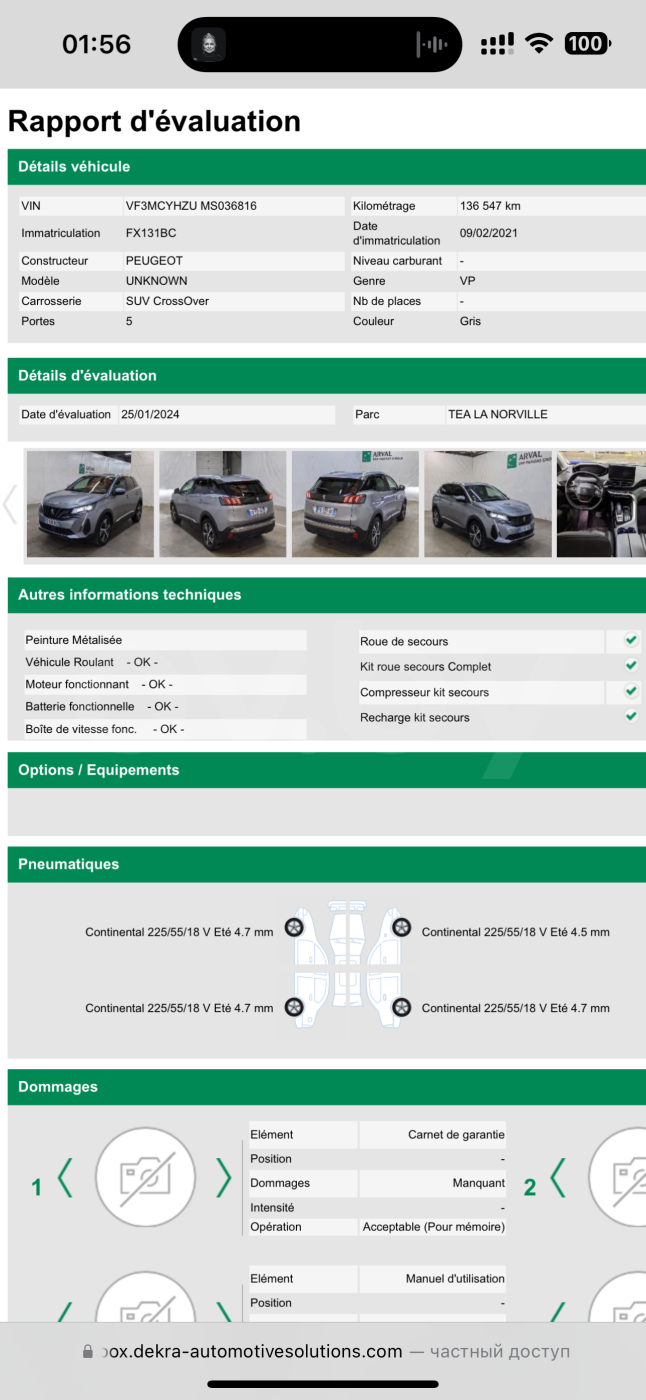Tap the Rapport d'évaluation page title
The height and width of the screenshot is (1400, 646).
(x=154, y=121)
